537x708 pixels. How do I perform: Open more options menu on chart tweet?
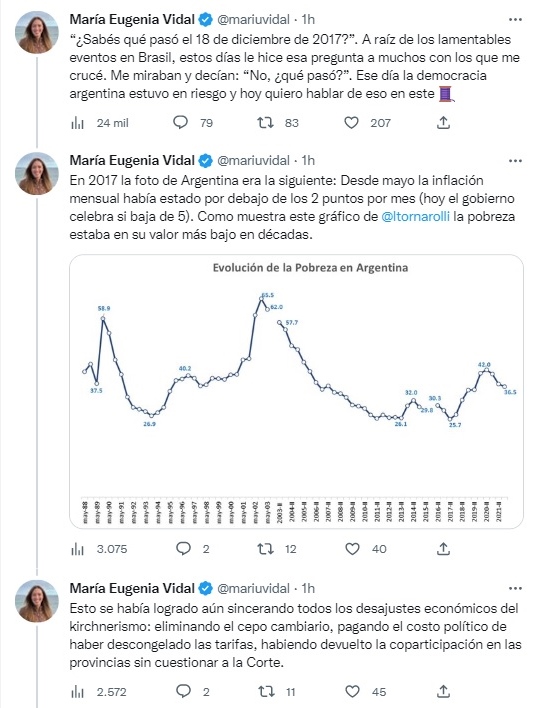pyautogui.click(x=515, y=161)
